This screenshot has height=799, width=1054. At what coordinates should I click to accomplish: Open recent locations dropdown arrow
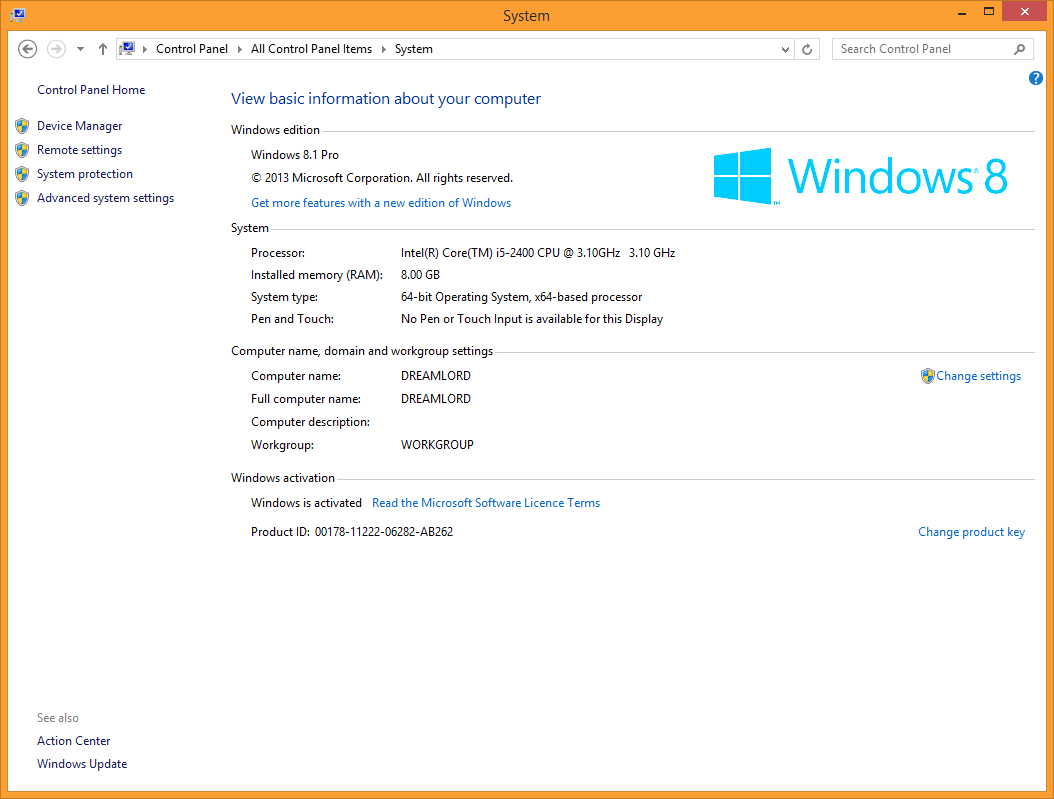(x=81, y=49)
